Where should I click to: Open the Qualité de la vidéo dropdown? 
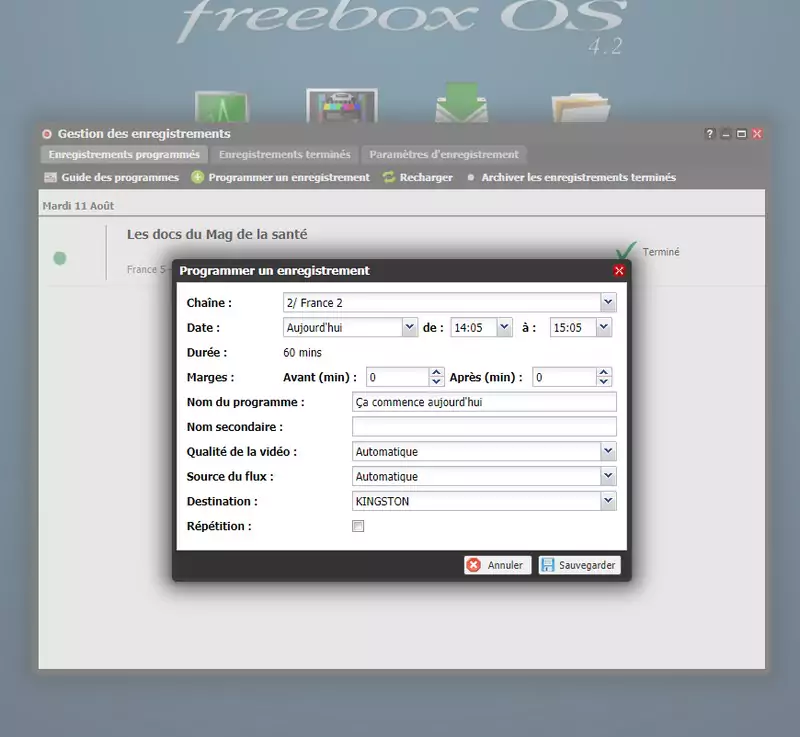tap(608, 452)
